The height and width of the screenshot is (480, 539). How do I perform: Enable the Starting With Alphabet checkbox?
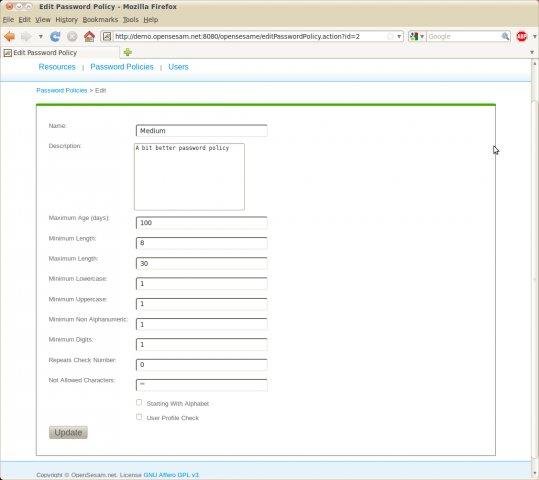[139, 402]
